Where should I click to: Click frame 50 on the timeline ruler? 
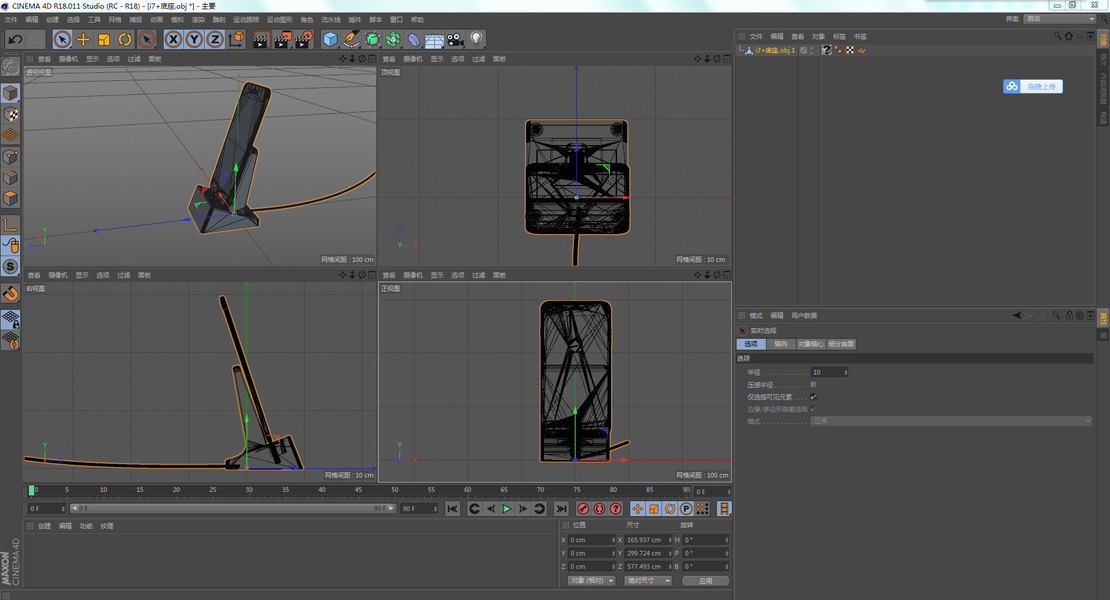click(x=395, y=490)
